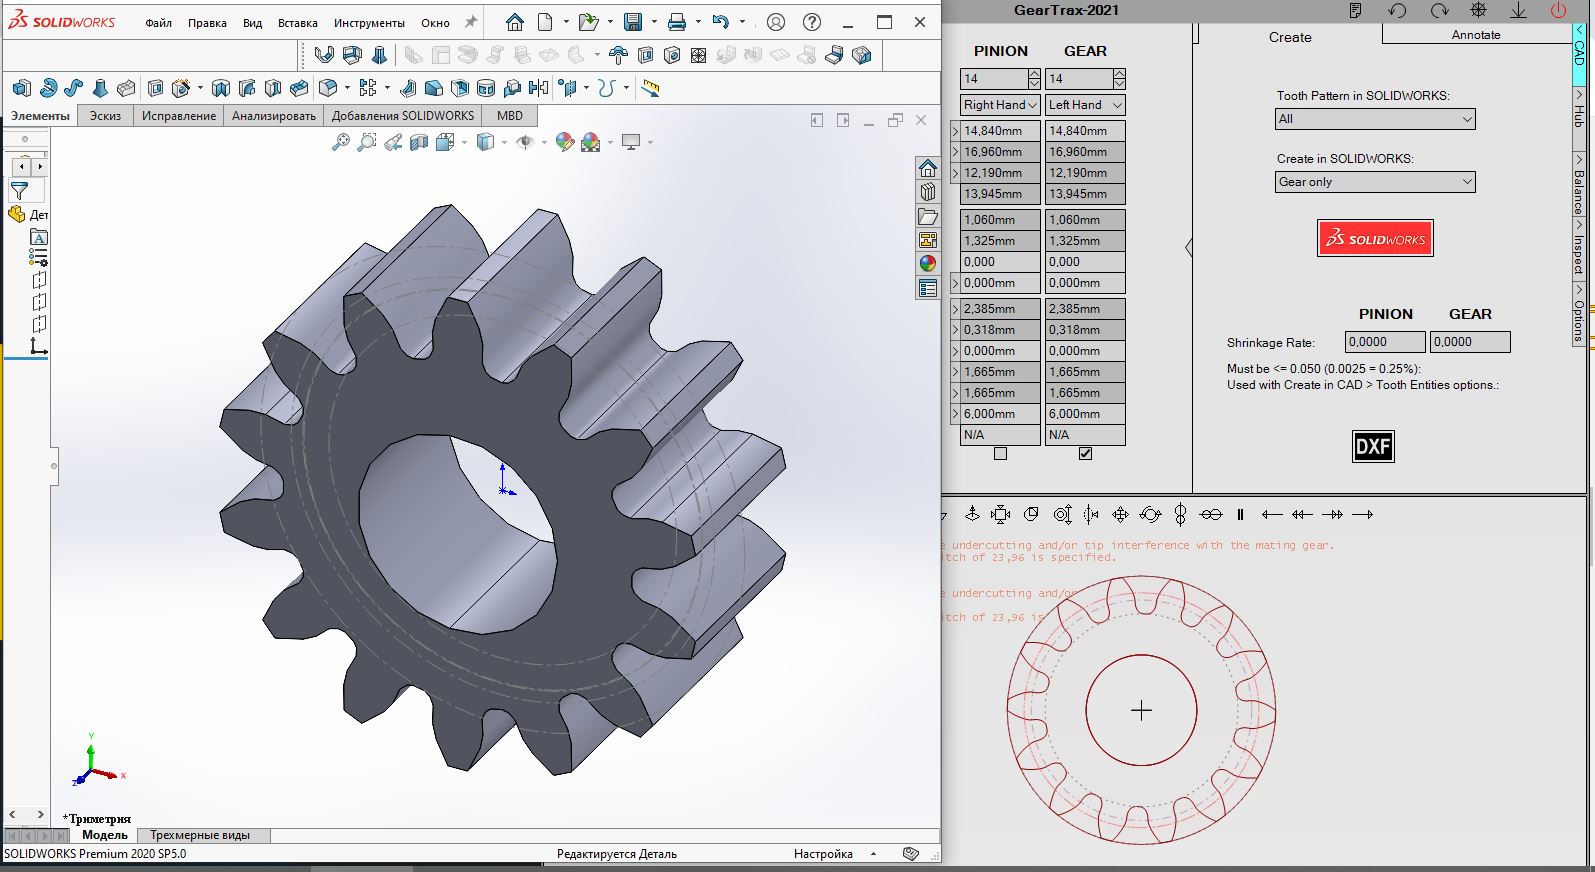Open the SOLIDWORKS help question mark
The width and height of the screenshot is (1595, 872).
[812, 22]
